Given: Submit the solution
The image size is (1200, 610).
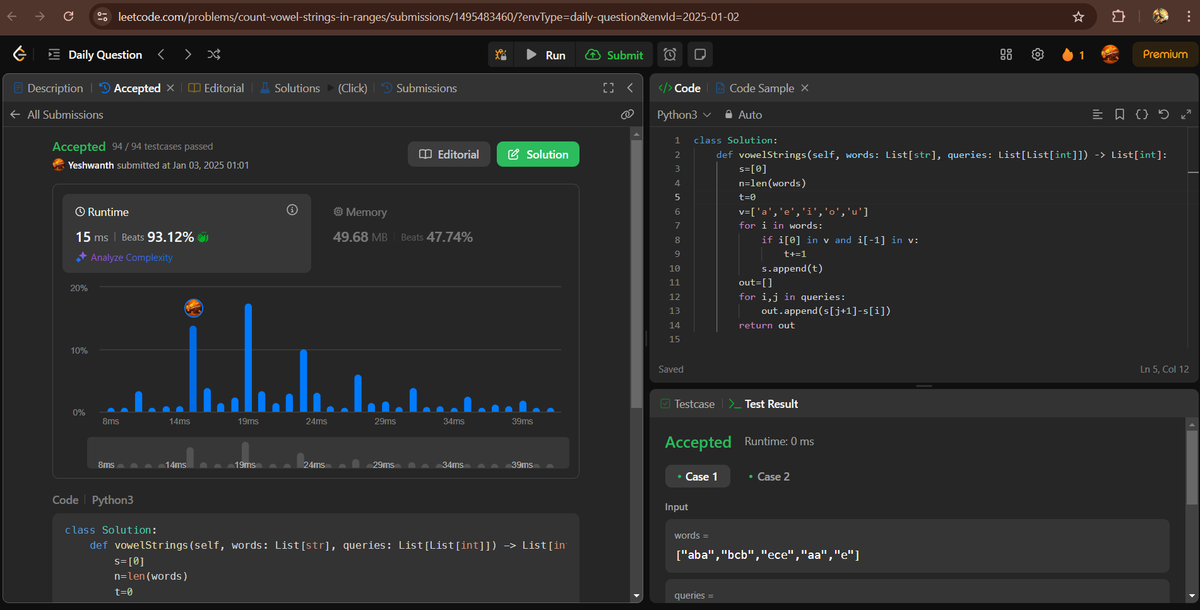Looking at the screenshot, I should coord(614,54).
